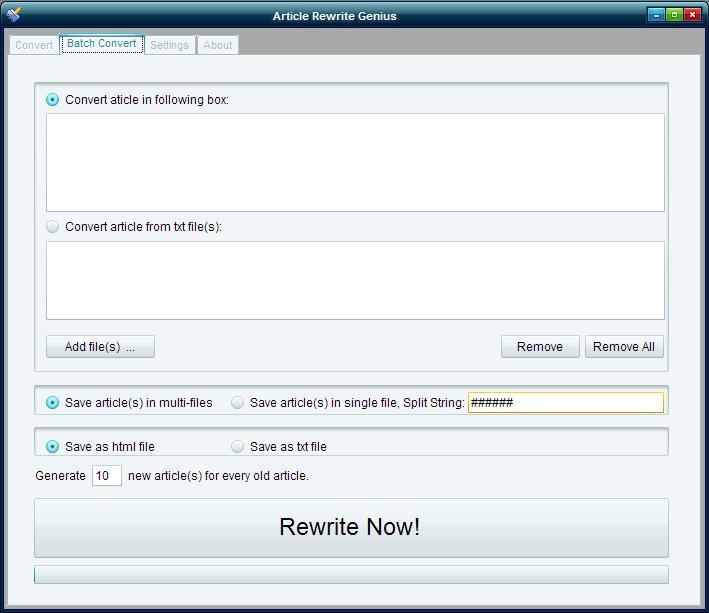709x613 pixels.
Task: Choose 'Save as html file' option
Action: [x=53, y=447]
